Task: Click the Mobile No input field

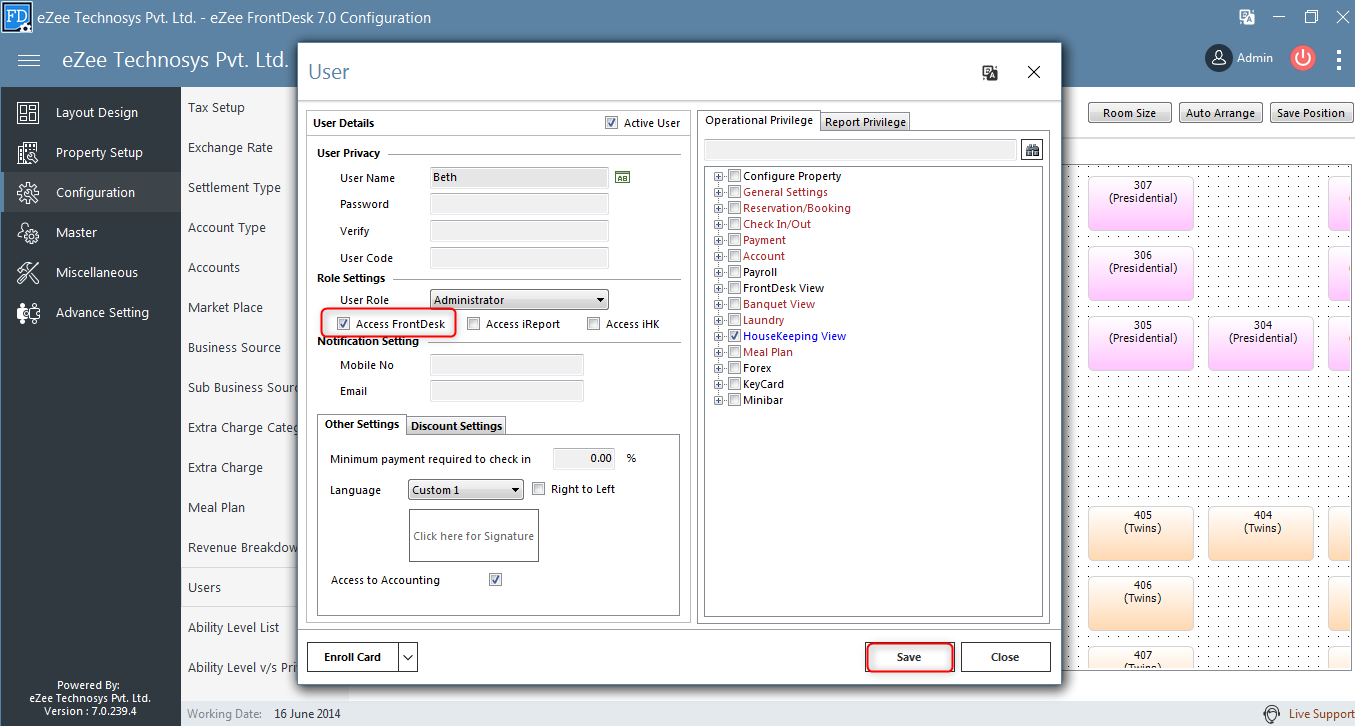Action: 507,365
